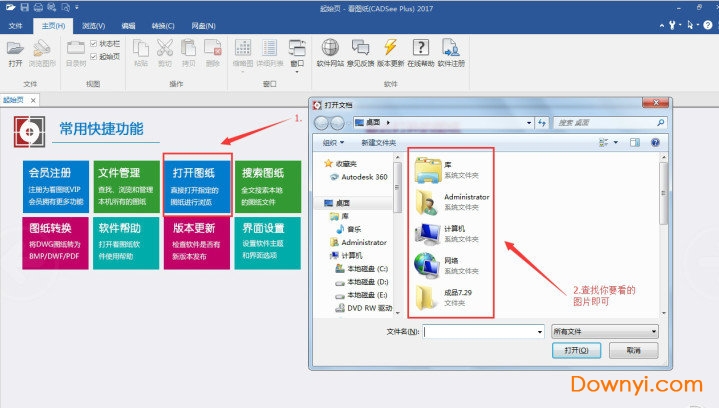Viewport: 719px width, 408px height.
Task: Expand the address bar path dropdown in dialog
Action: click(x=529, y=123)
